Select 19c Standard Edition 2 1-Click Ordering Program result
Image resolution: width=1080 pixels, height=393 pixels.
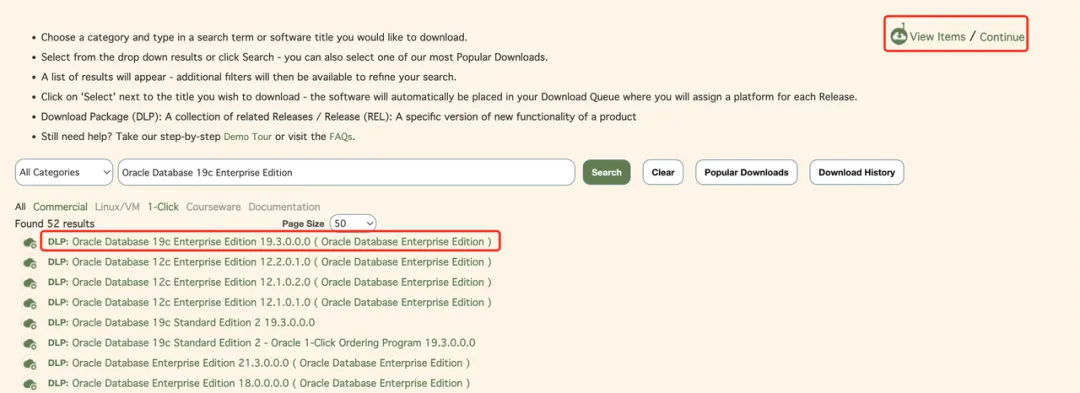[262, 343]
